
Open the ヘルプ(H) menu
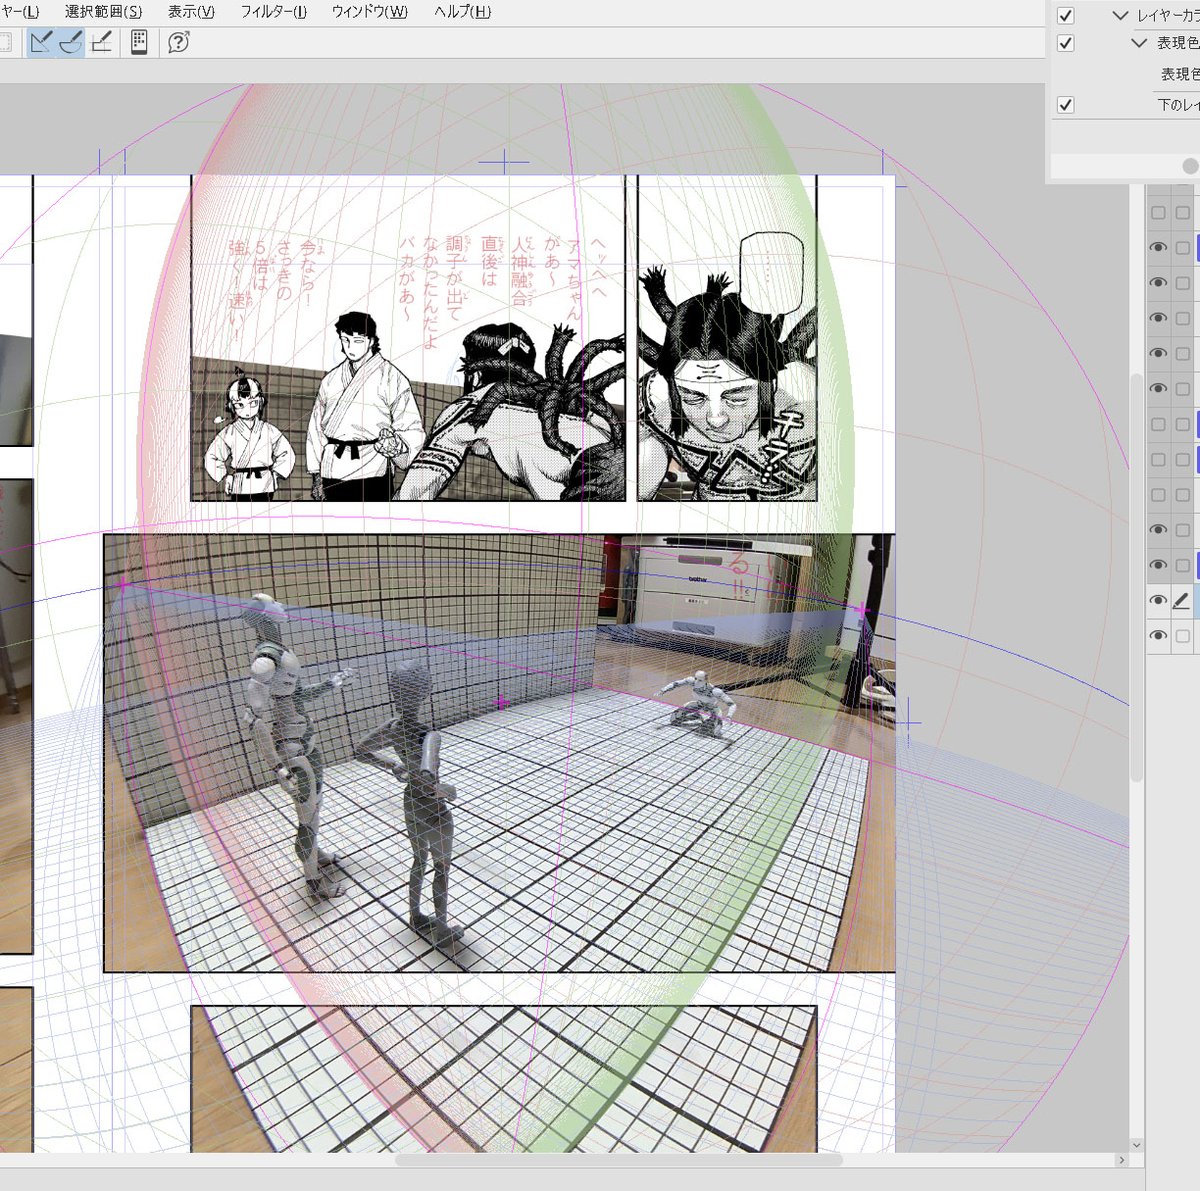pos(463,12)
